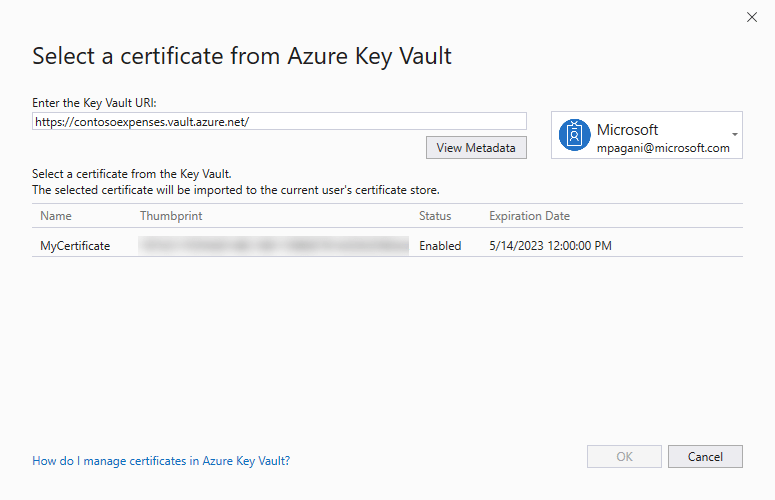775x500 pixels.
Task: Open 'How do I manage certificates' link
Action: 161,460
